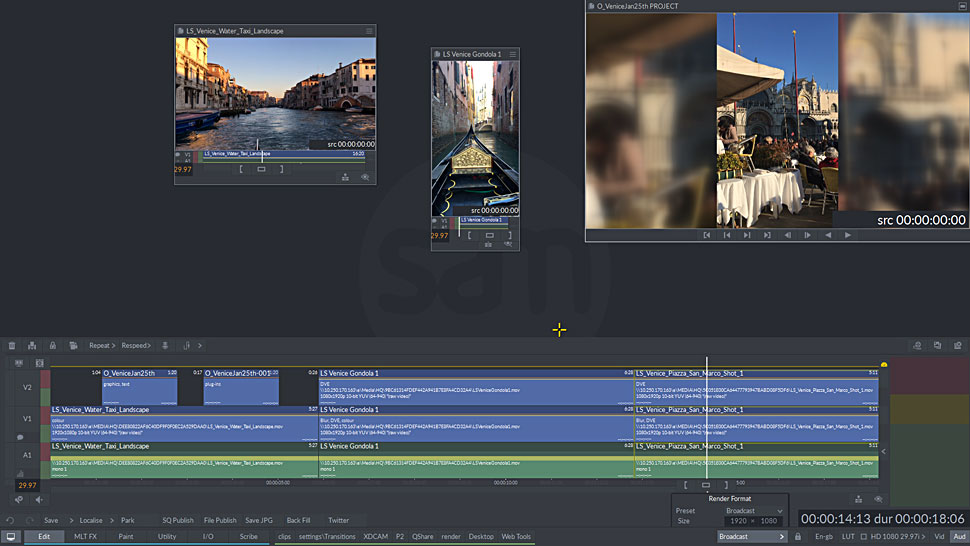Expand the Repeat menu in timeline toolbar

click(x=101, y=346)
